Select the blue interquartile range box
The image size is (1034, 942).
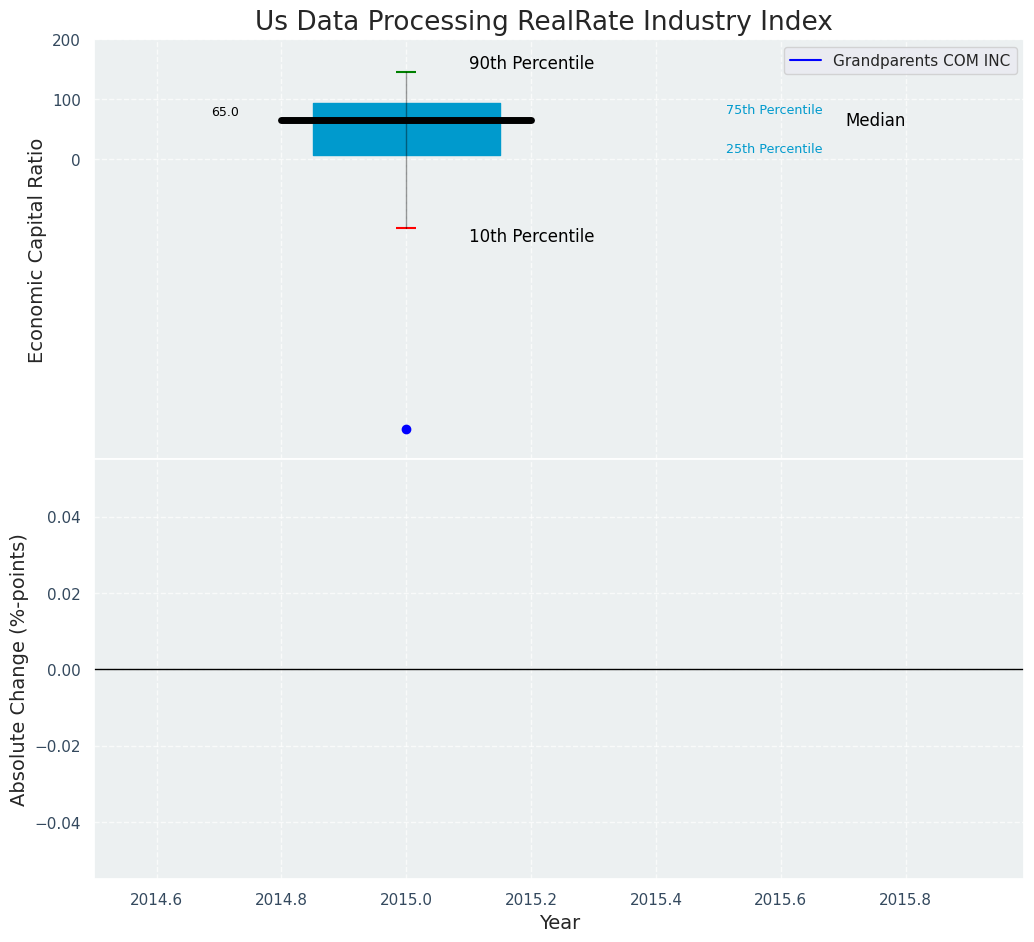350,140
